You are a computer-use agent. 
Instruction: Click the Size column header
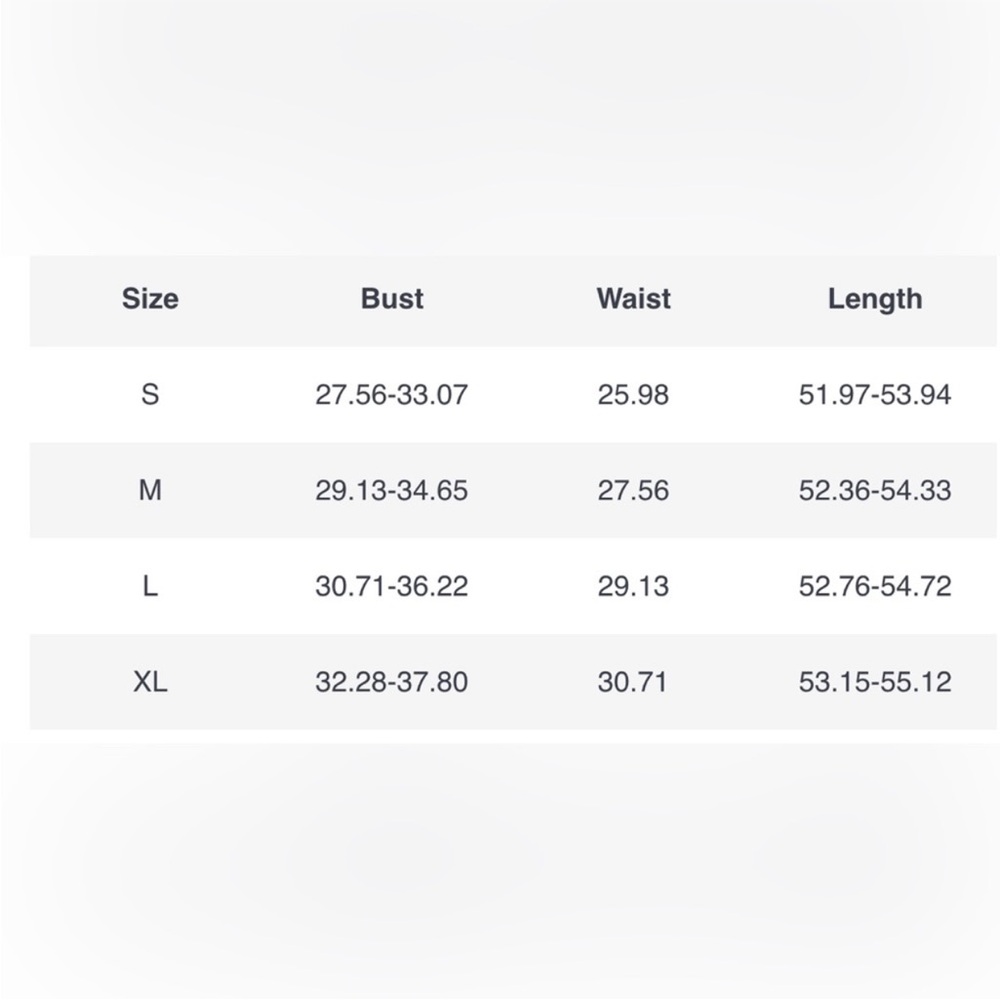(x=150, y=298)
